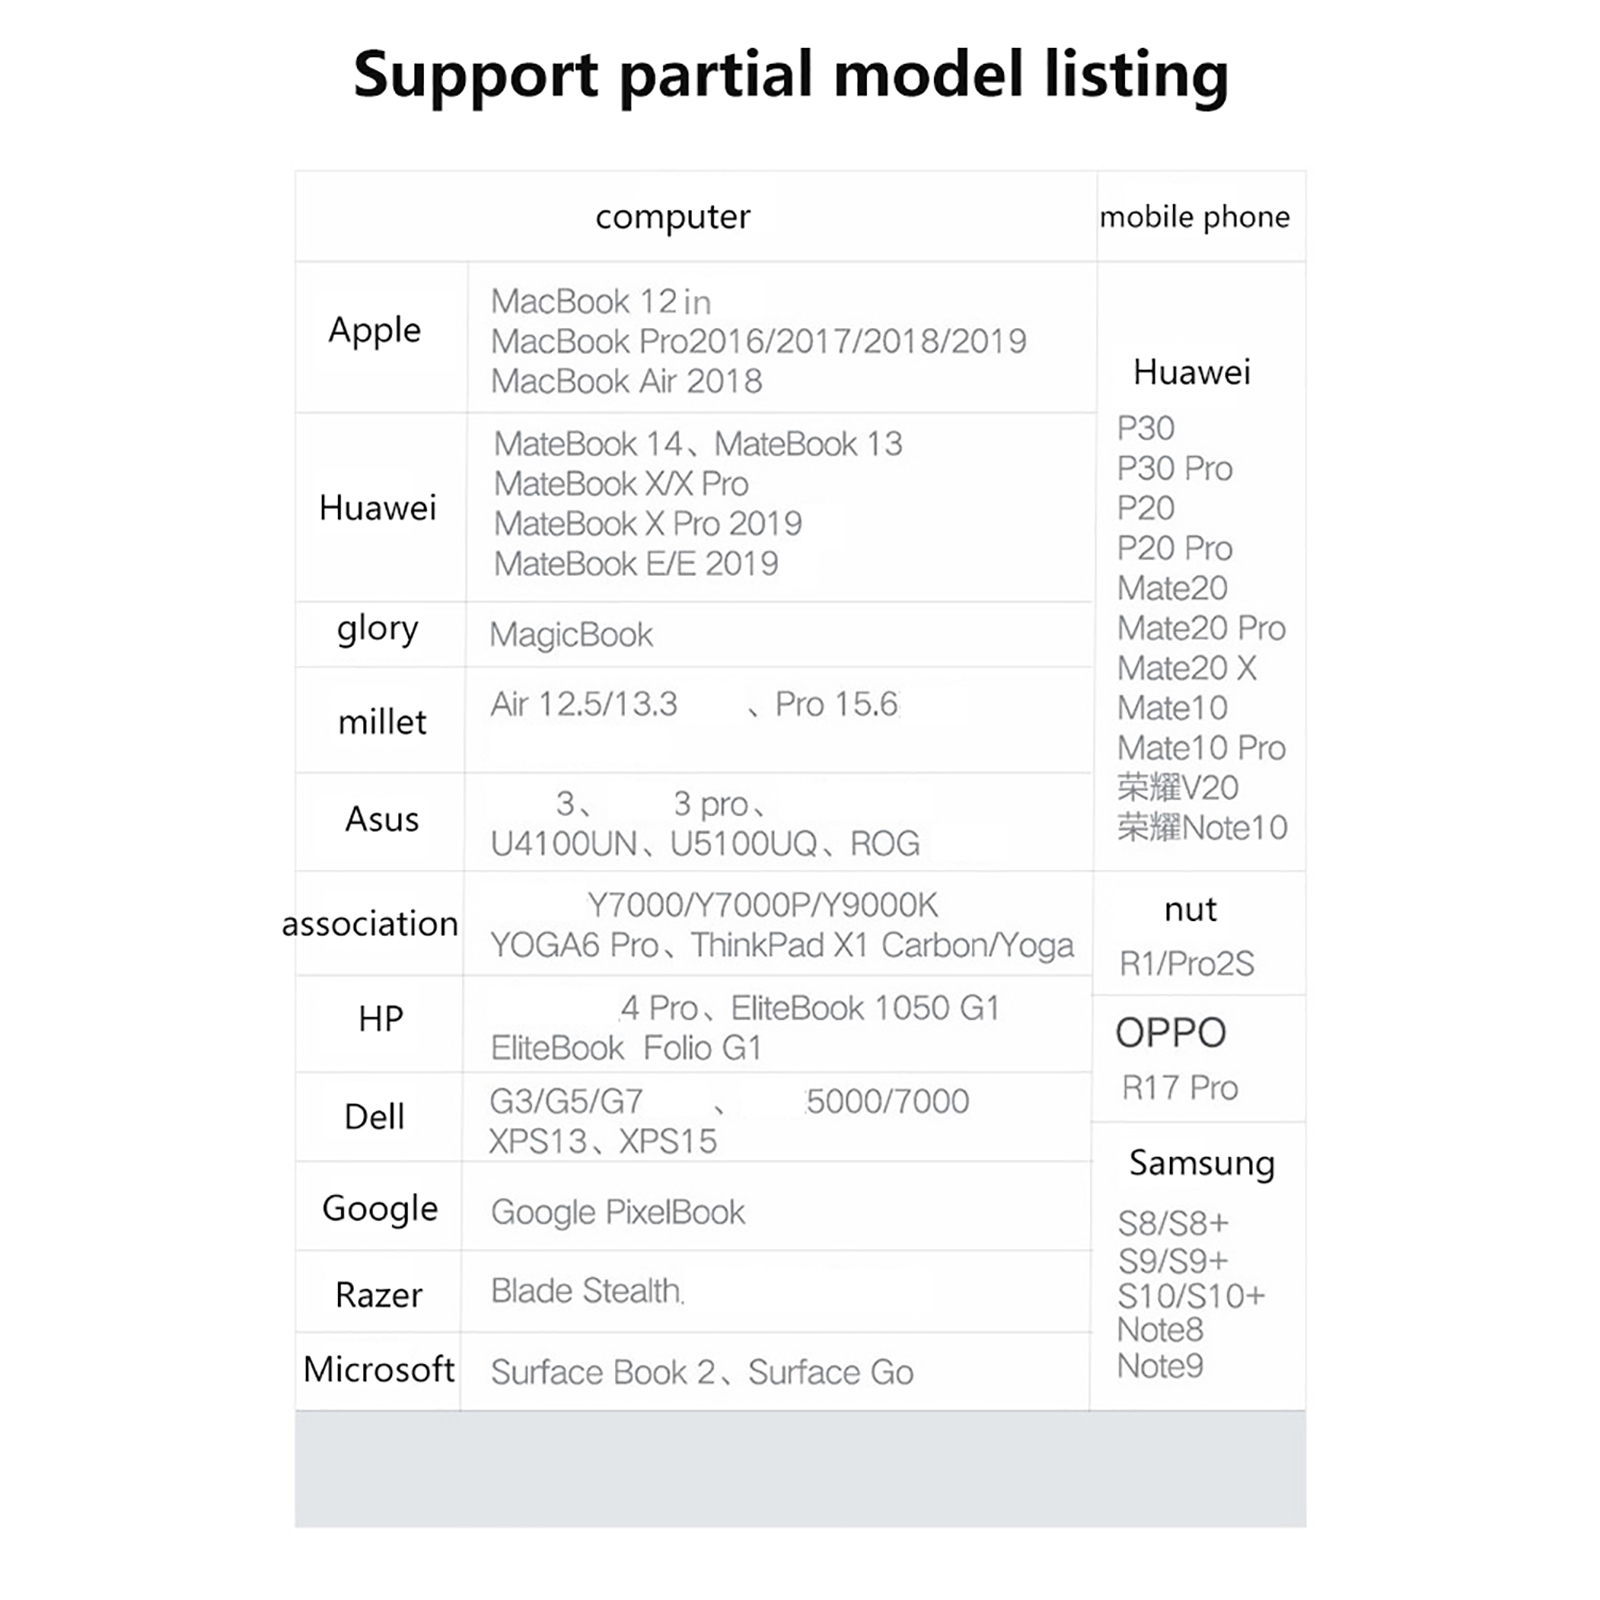1600x1600 pixels.
Task: Click the "Support partial model listing" title
Action: click(790, 75)
